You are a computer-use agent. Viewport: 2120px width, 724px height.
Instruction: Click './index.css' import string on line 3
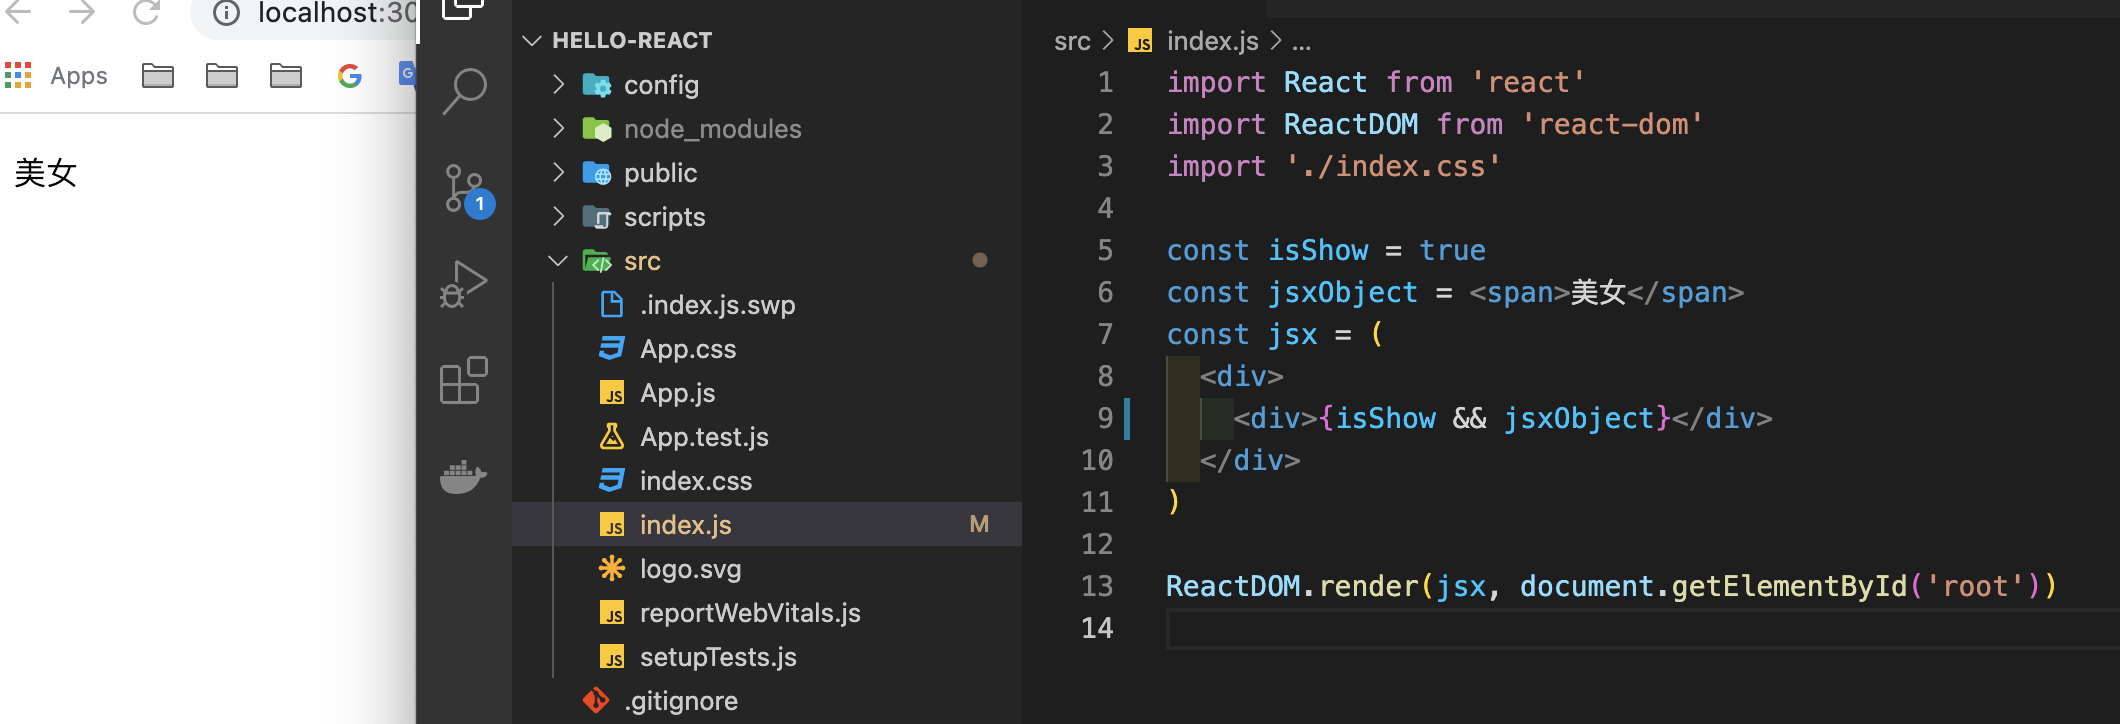coord(1393,166)
